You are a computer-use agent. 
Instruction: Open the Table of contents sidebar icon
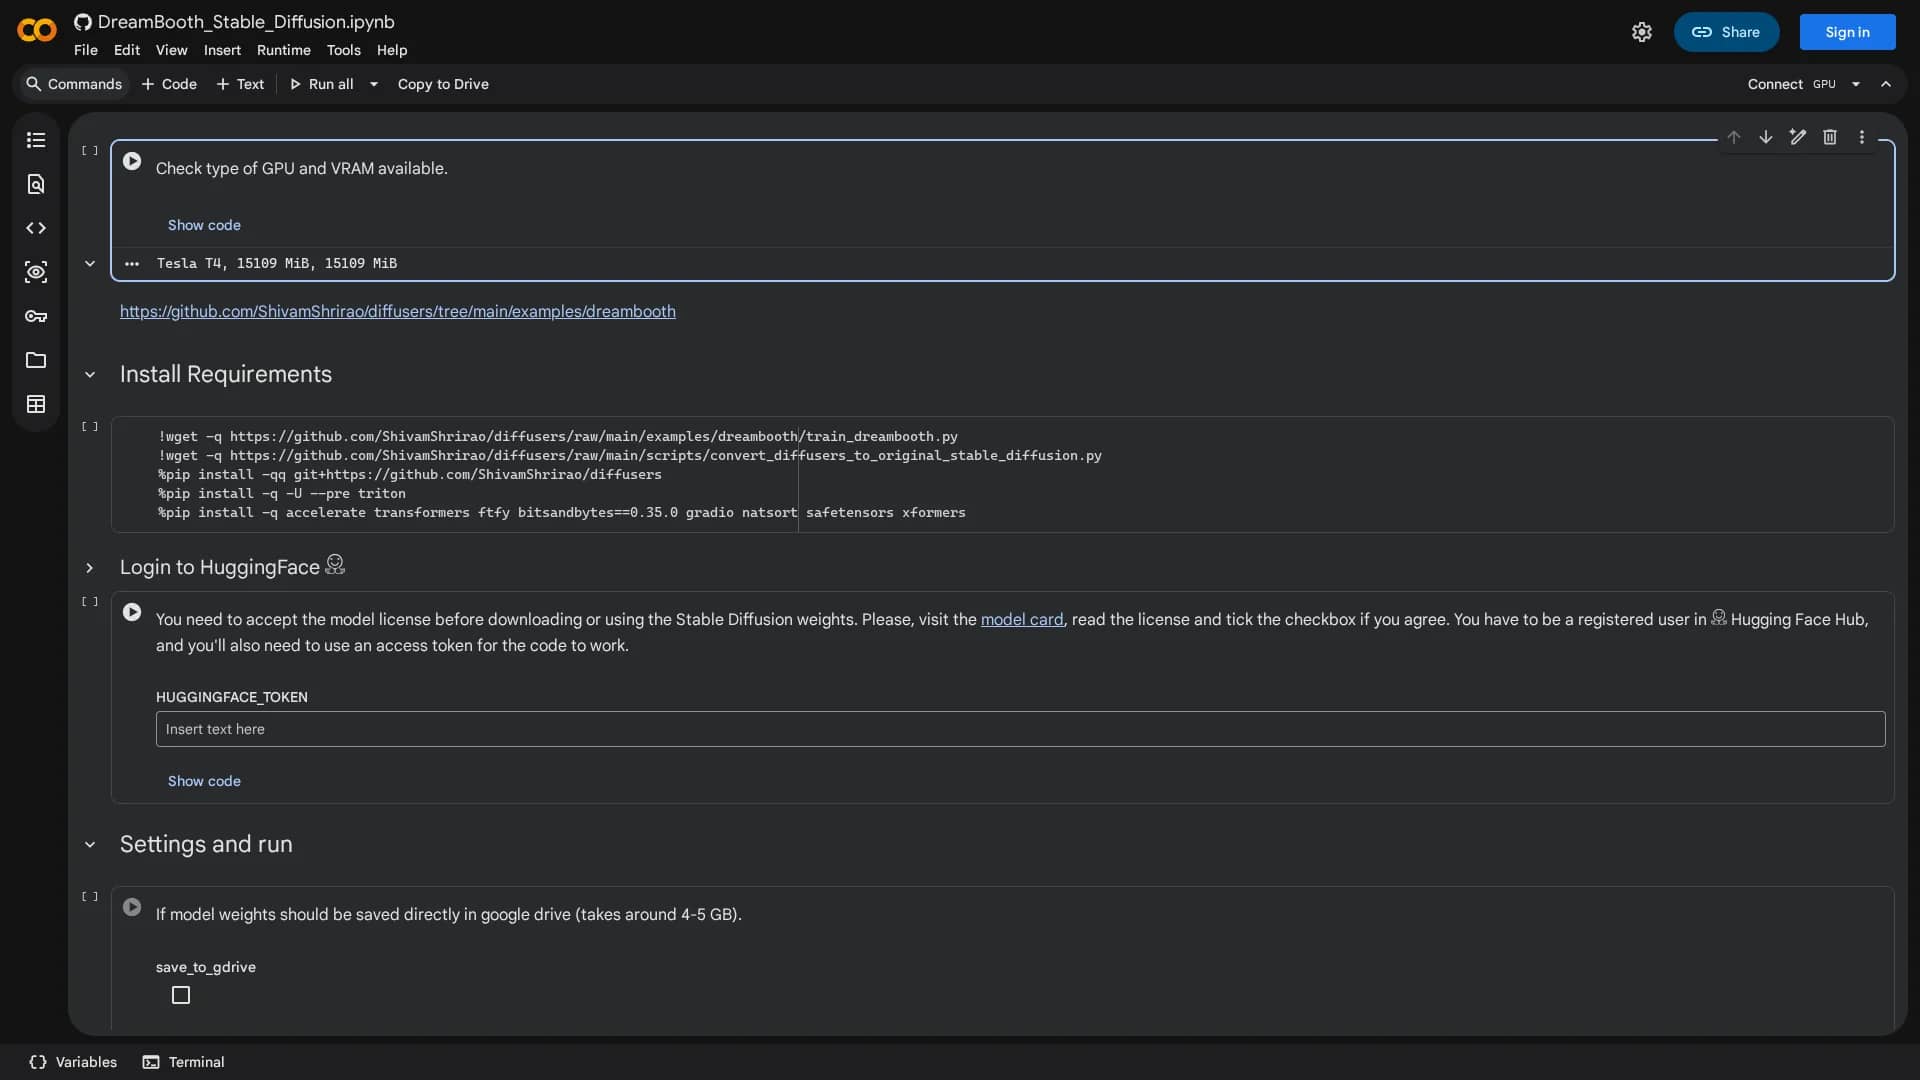point(36,140)
